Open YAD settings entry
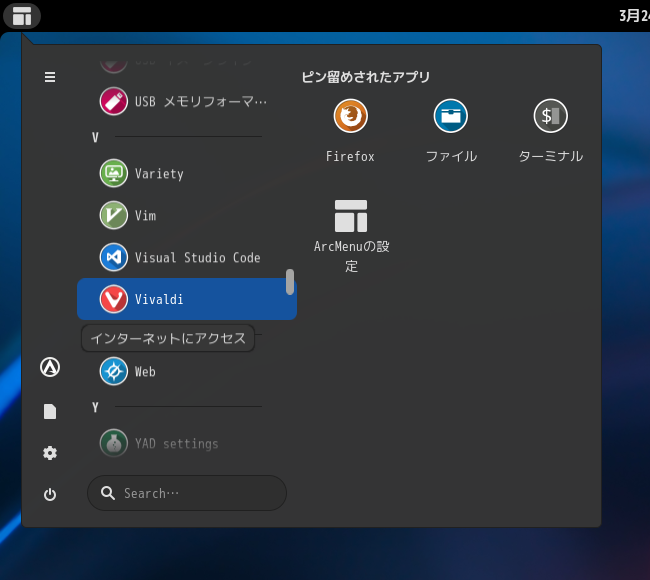 (187, 443)
